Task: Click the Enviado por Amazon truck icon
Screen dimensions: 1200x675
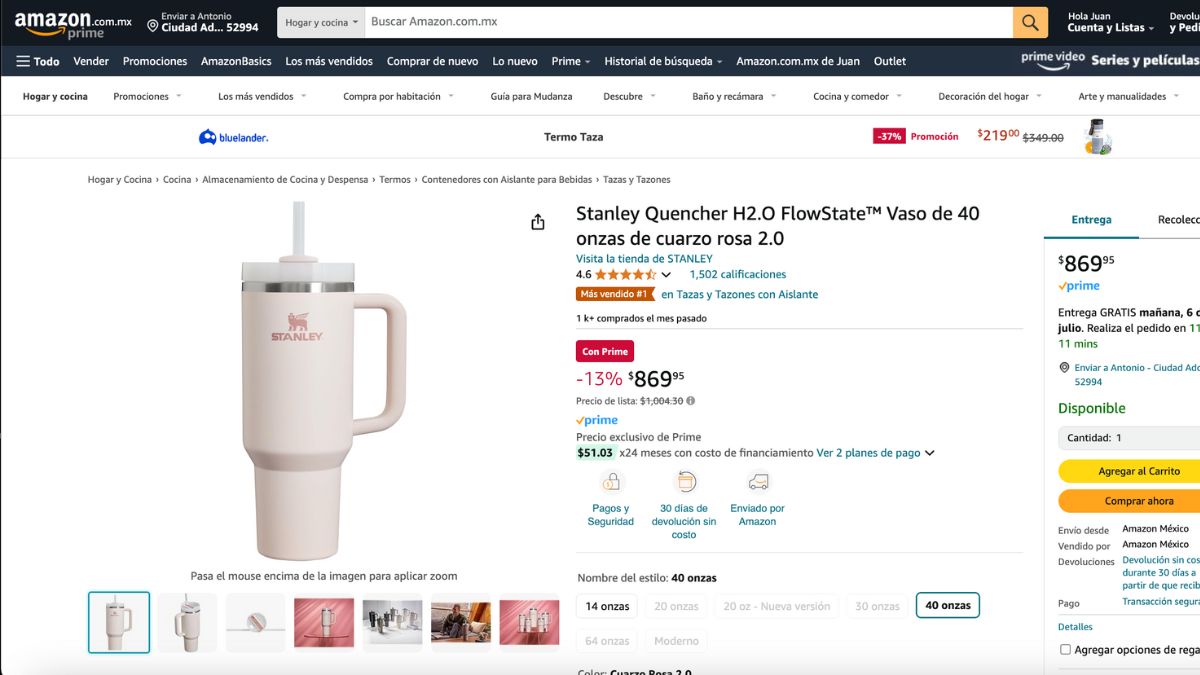Action: click(758, 482)
